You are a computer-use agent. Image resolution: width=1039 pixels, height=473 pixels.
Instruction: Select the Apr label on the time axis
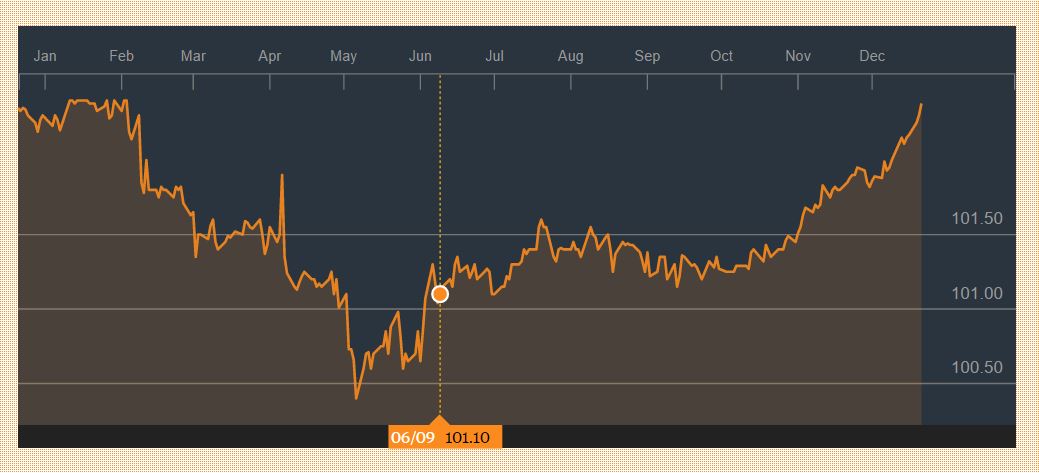pos(270,56)
